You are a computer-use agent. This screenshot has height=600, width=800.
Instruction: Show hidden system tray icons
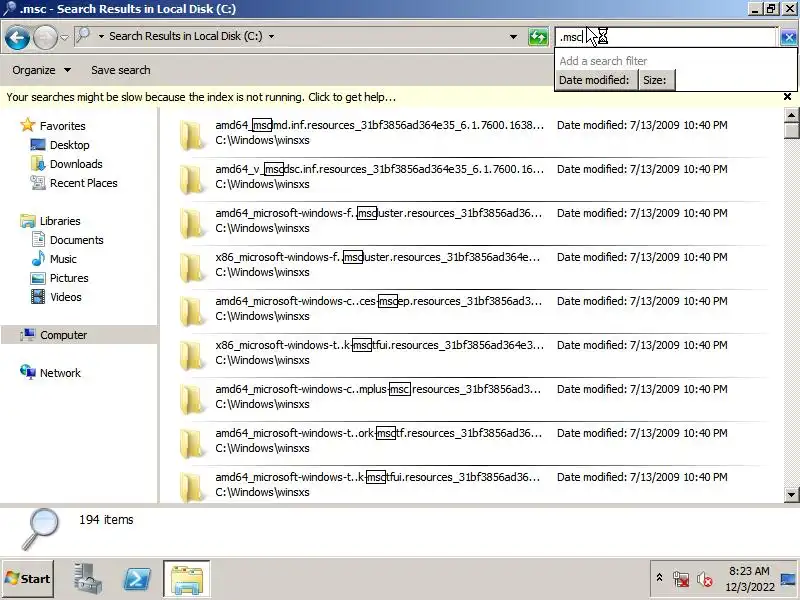tap(659, 578)
